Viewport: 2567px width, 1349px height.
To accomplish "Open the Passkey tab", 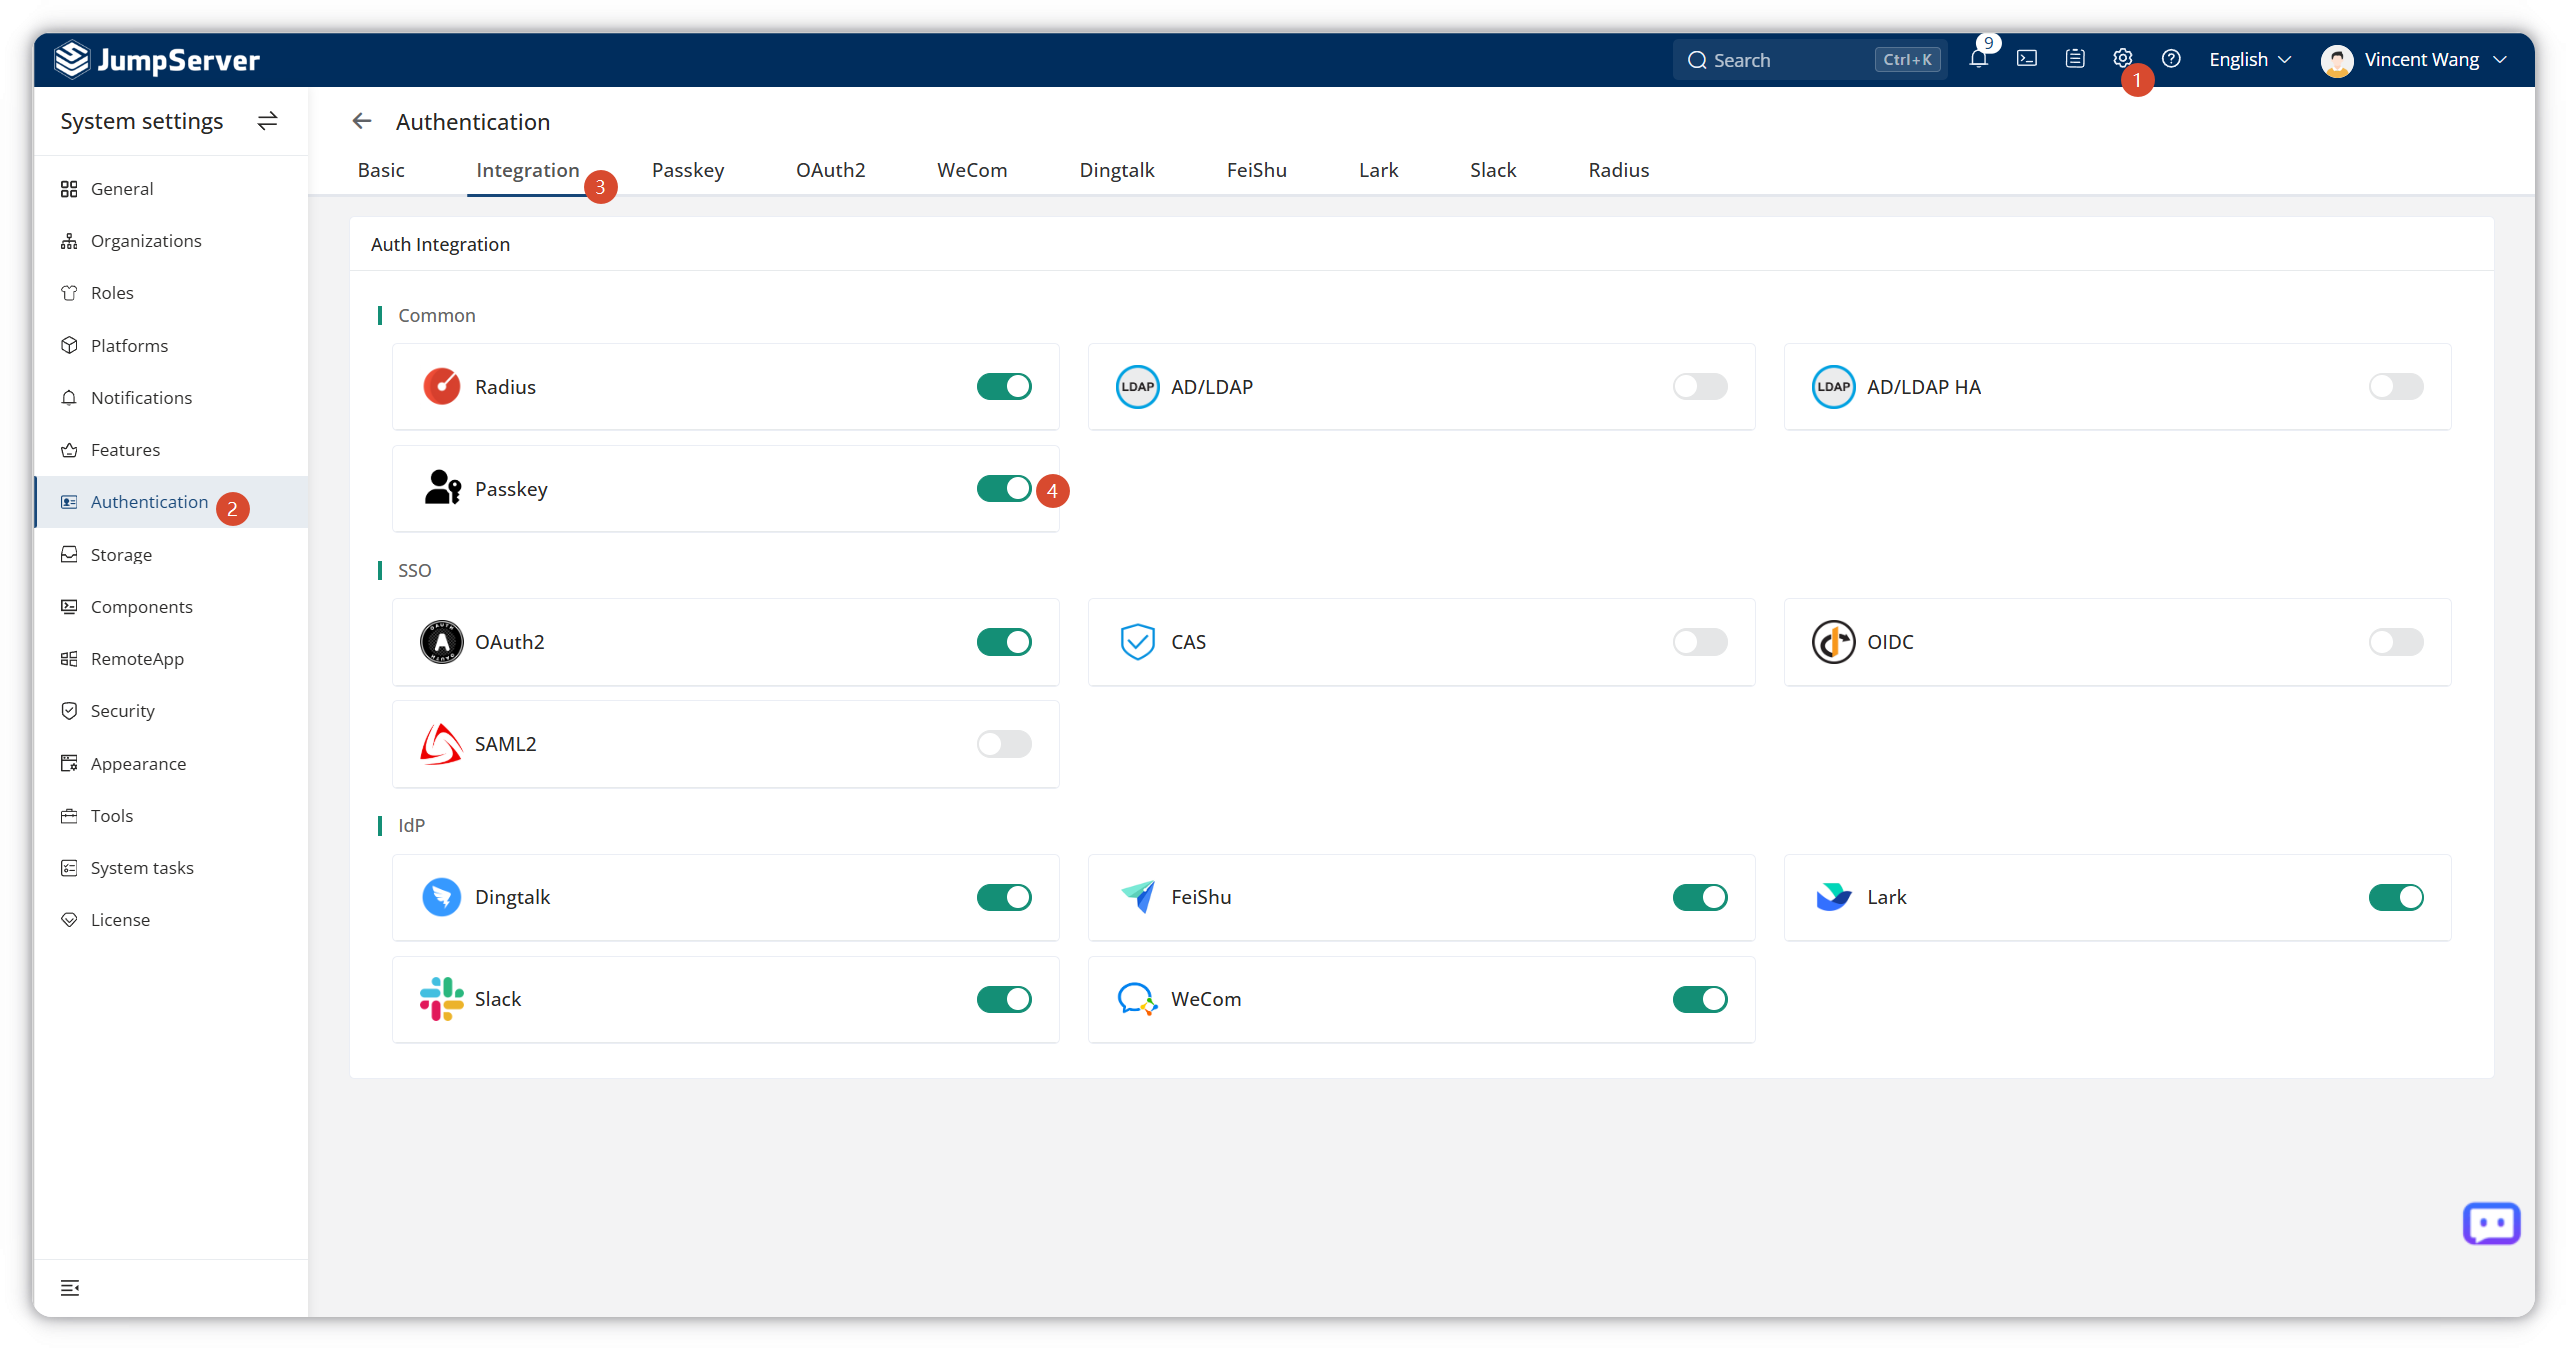I will [x=687, y=170].
